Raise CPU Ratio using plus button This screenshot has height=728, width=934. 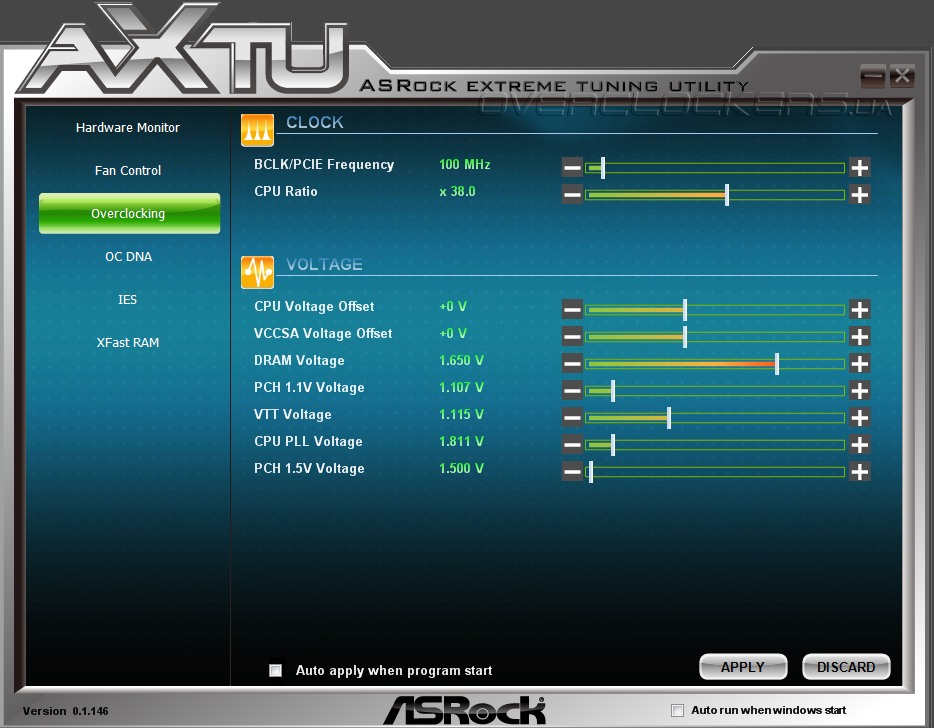tap(860, 194)
